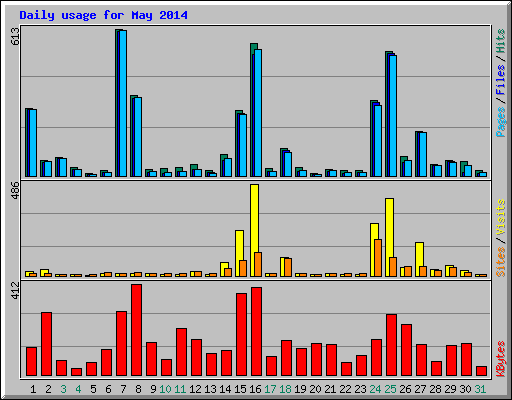
Task: Select the red KBytes bar for day 26
Action: [x=406, y=350]
